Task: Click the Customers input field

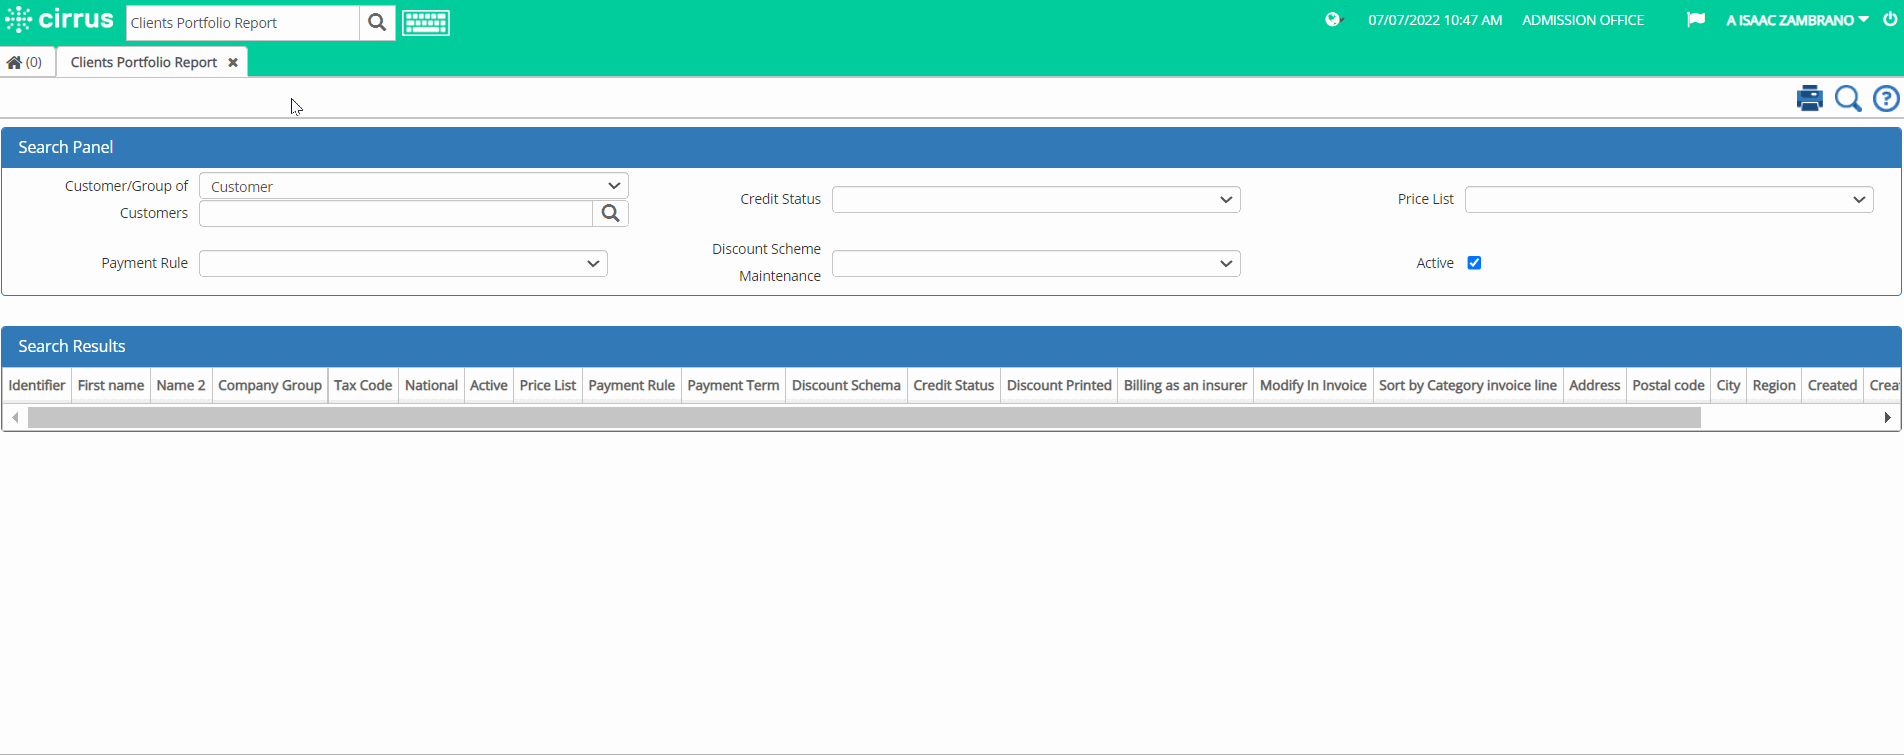Action: (396, 213)
